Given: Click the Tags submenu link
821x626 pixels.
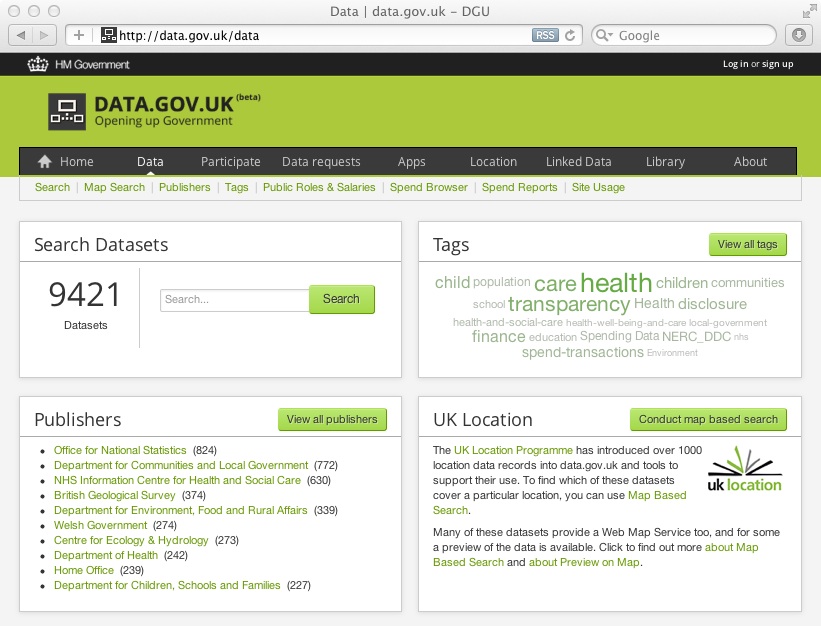Looking at the screenshot, I should (x=236, y=187).
